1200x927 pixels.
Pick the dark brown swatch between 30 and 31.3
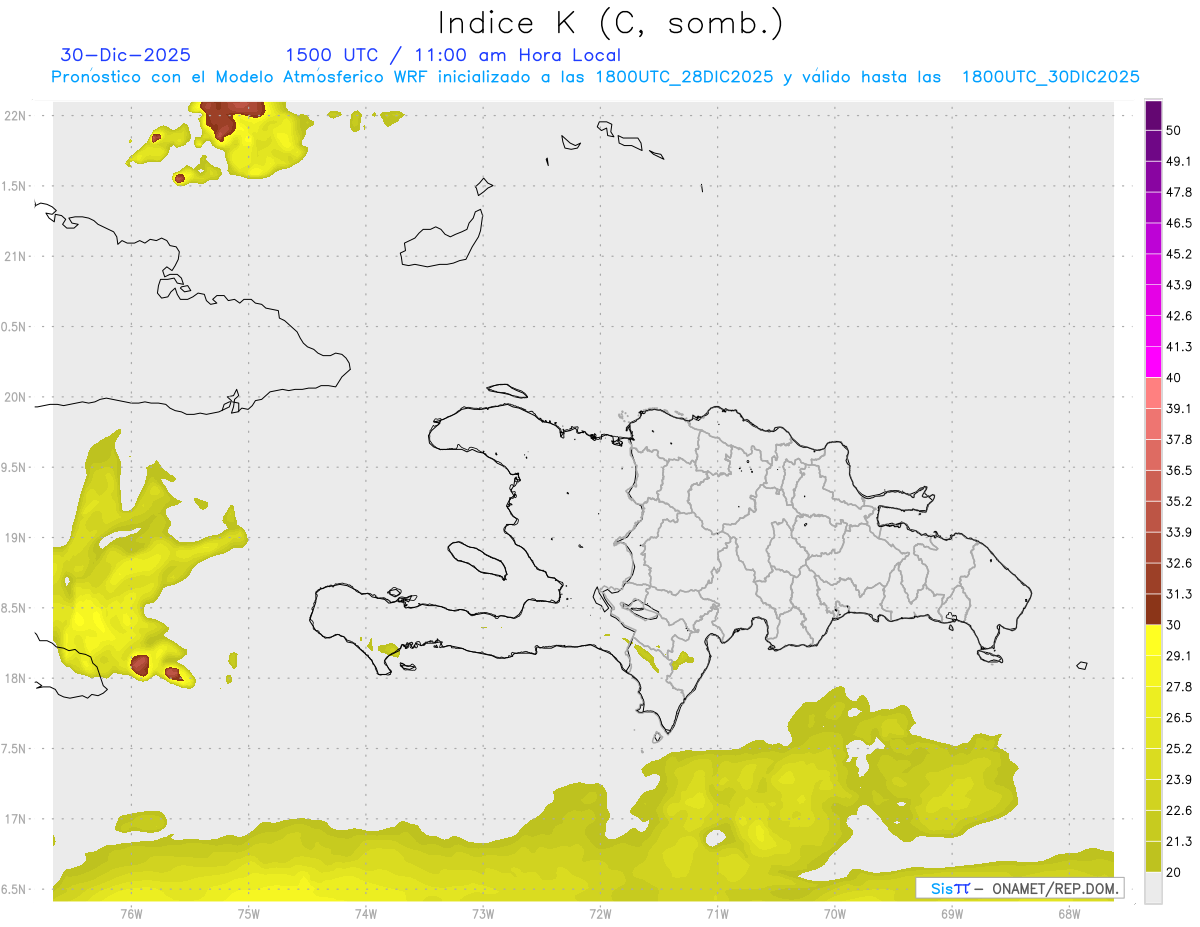tap(1153, 609)
